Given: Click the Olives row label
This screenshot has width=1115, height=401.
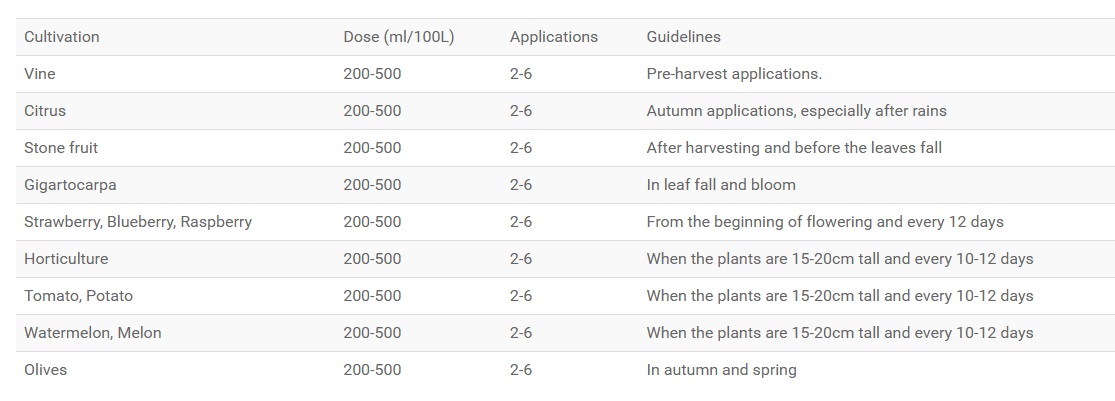Looking at the screenshot, I should click(x=46, y=370).
